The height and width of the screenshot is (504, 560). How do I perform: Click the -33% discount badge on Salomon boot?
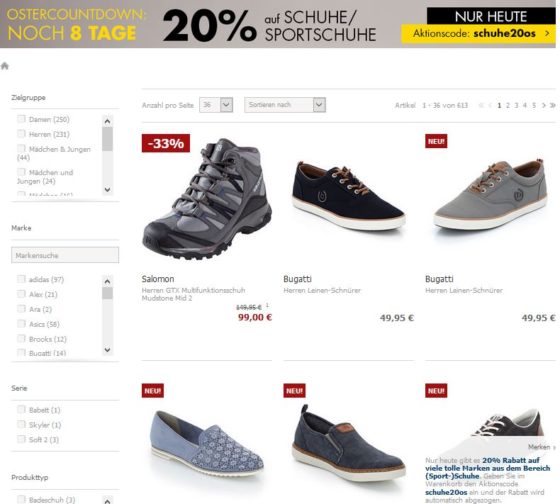coord(166,143)
